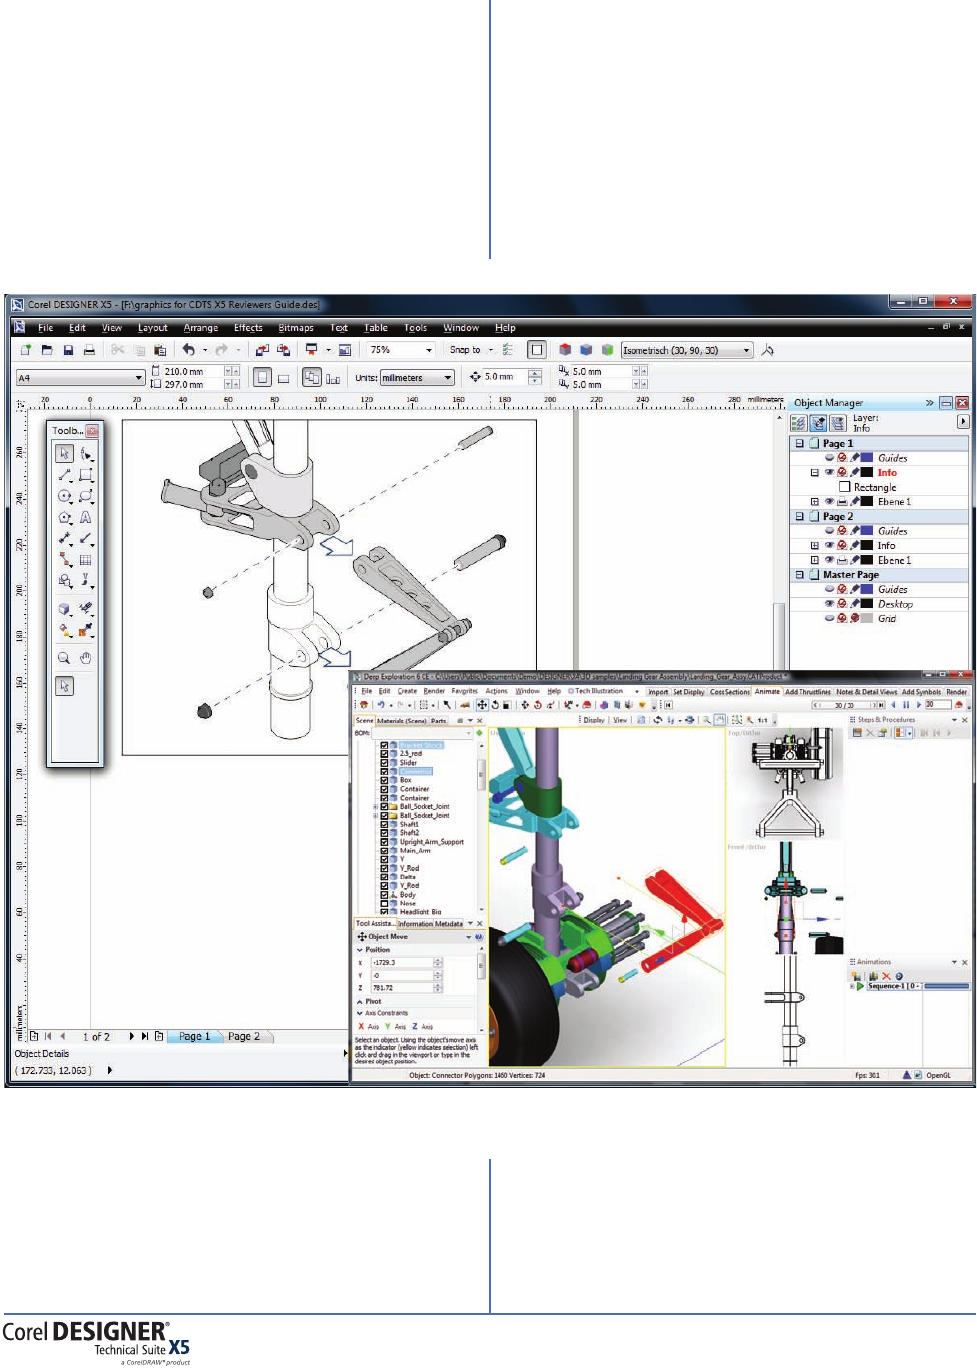Screen dimensions: 977x1370
Task: Choose portrait page orientation button
Action: (262, 378)
